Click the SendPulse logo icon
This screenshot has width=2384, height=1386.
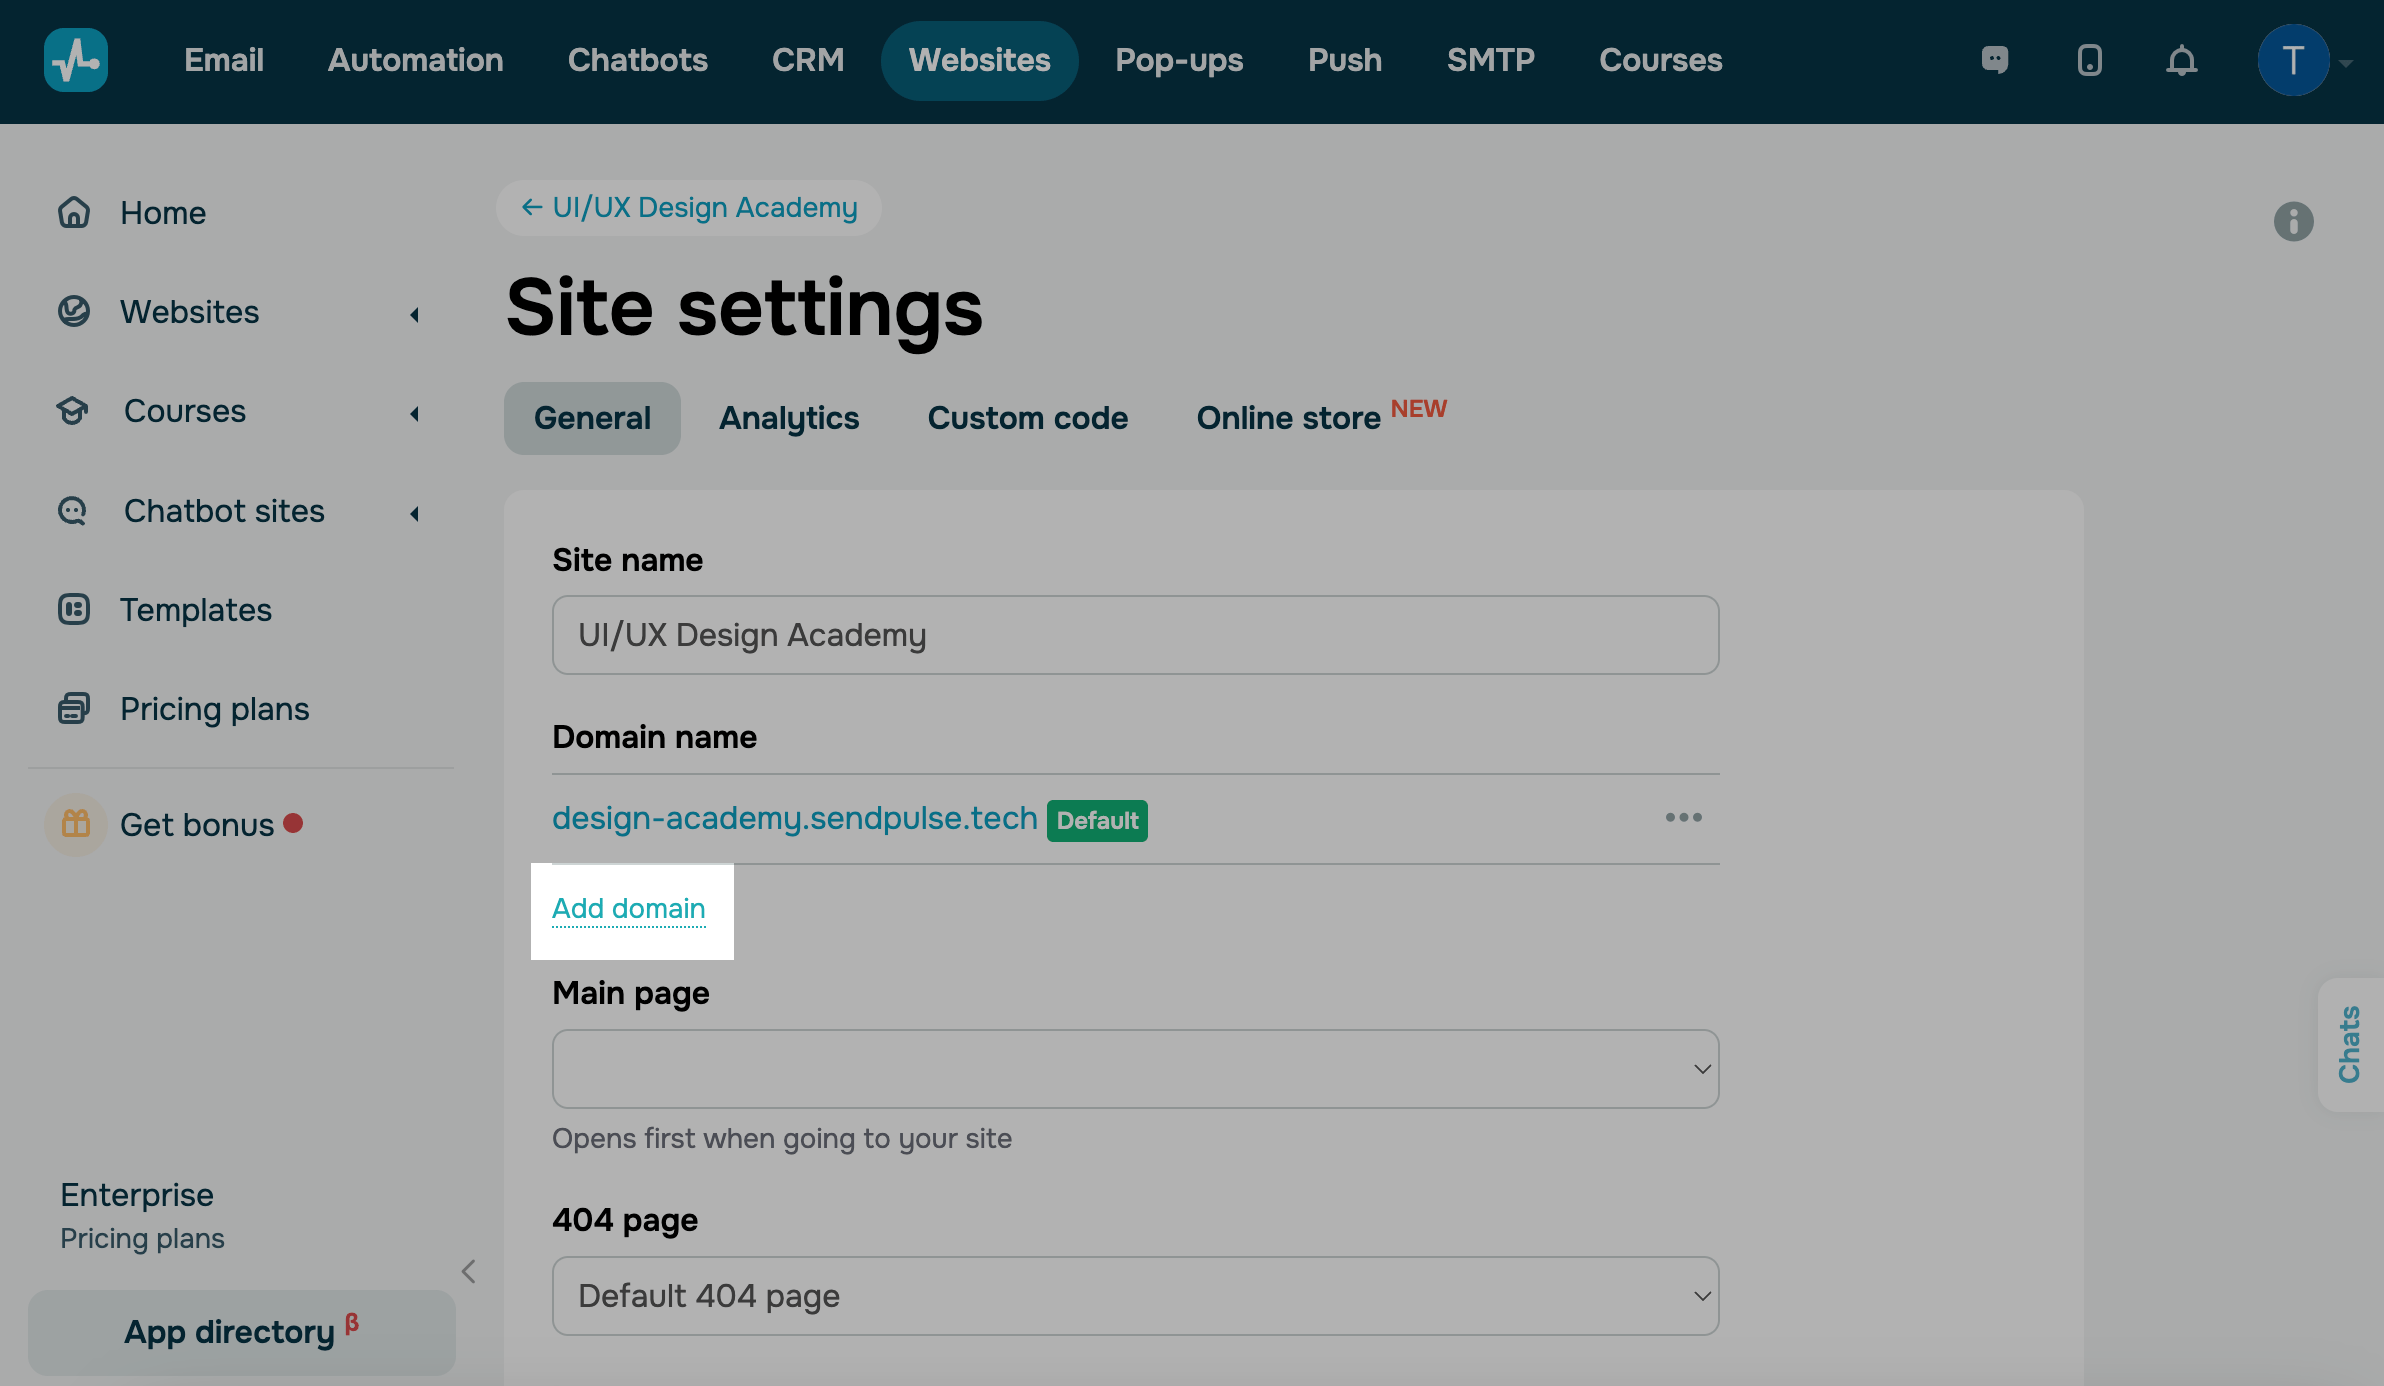click(x=76, y=60)
